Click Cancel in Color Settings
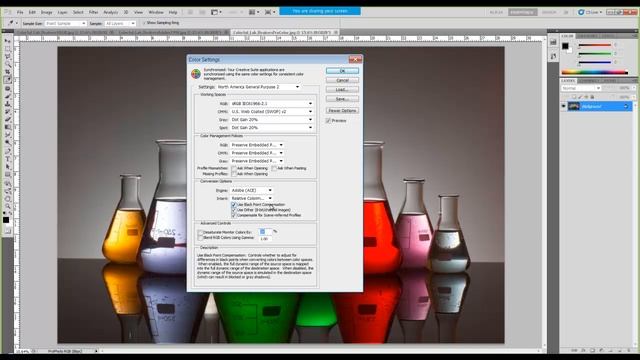Image resolution: width=640 pixels, height=360 pixels. point(342,80)
